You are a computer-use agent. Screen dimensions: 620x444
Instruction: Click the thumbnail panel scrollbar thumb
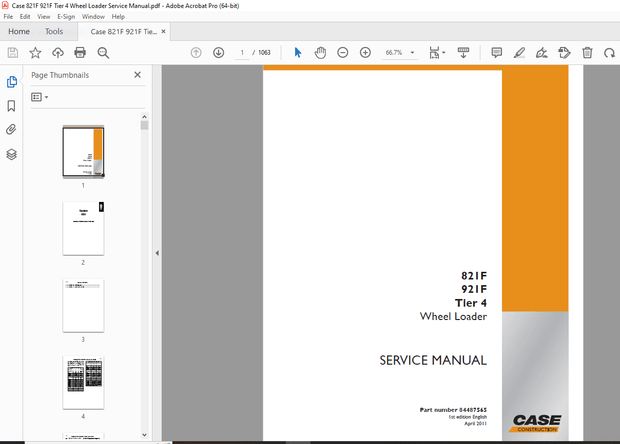point(144,125)
